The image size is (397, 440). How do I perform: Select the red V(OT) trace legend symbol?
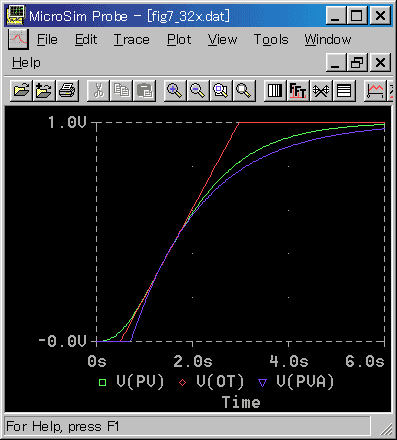(x=182, y=382)
